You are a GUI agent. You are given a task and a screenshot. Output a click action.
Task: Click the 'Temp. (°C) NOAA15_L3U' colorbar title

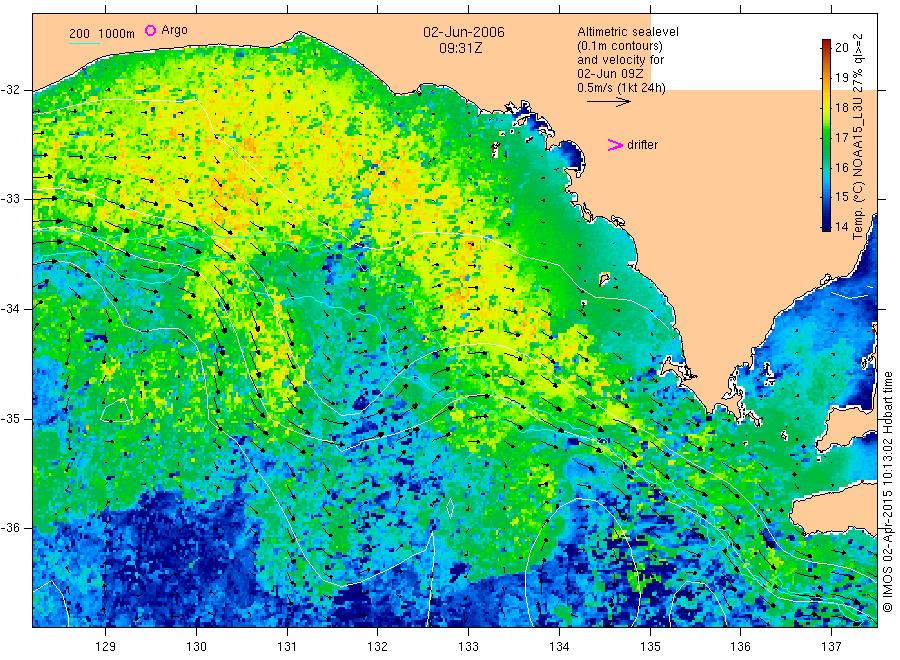858,169
